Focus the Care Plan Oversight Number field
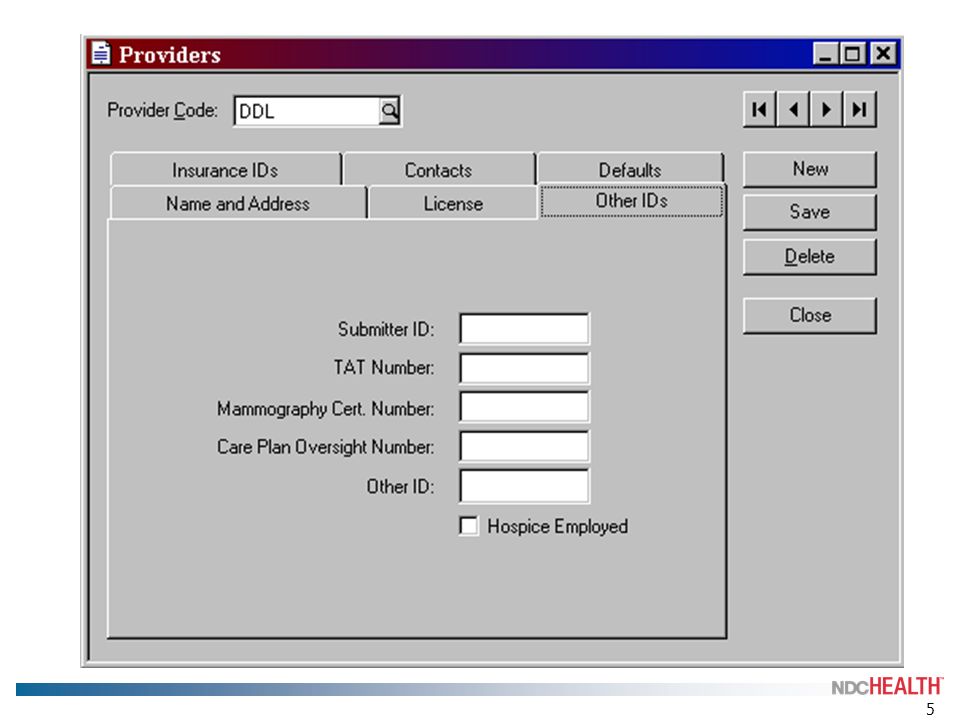960x720 pixels. click(524, 446)
